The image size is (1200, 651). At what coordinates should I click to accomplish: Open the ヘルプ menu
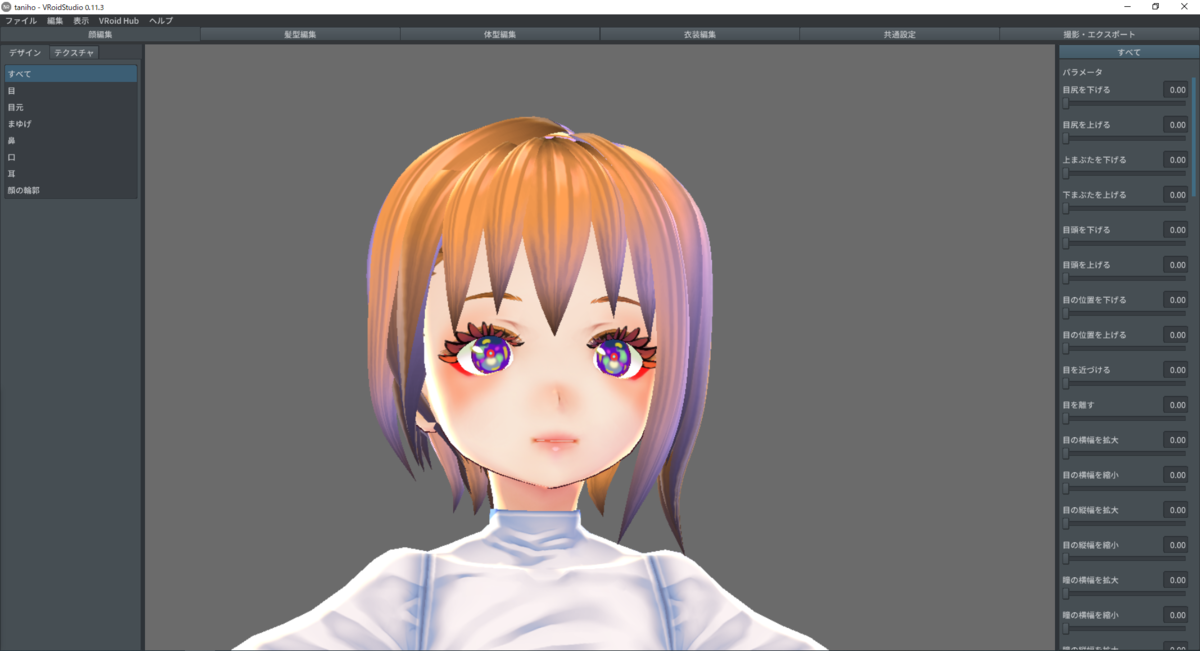160,20
